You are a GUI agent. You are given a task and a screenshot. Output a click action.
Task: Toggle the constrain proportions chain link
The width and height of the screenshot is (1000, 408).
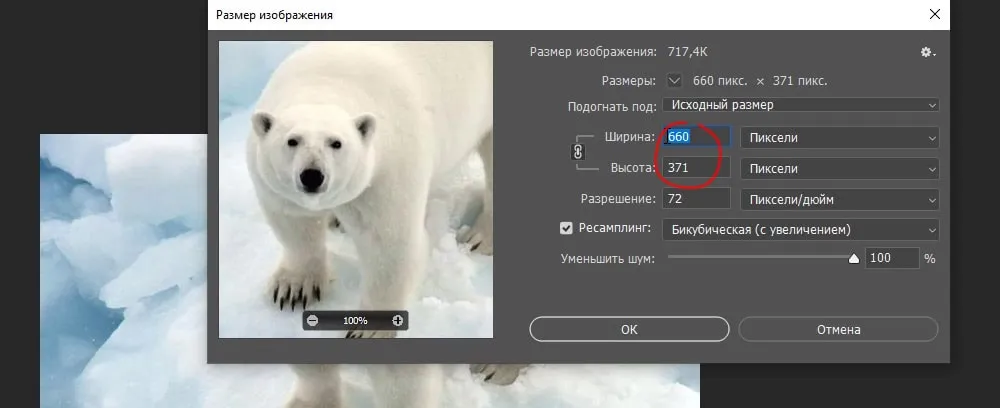click(577, 152)
